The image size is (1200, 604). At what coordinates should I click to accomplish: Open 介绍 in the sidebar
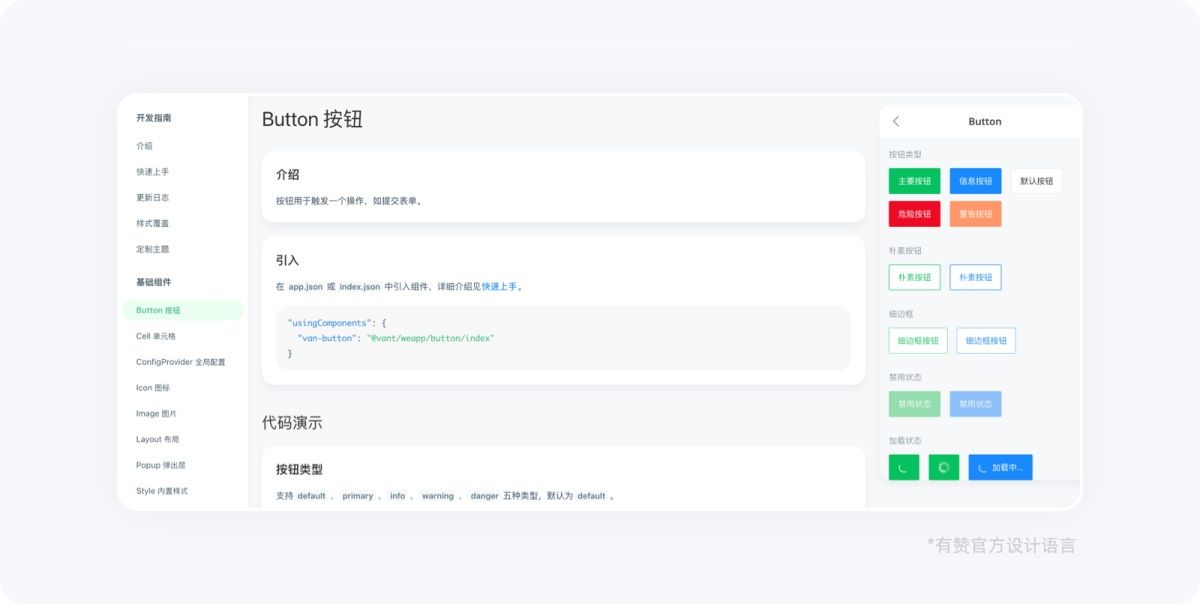145,146
